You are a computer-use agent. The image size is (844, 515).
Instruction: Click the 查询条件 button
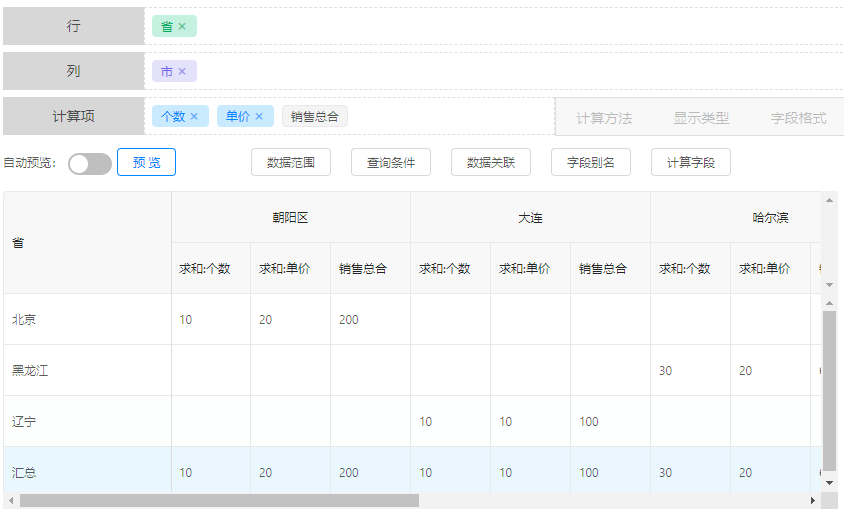click(x=391, y=162)
